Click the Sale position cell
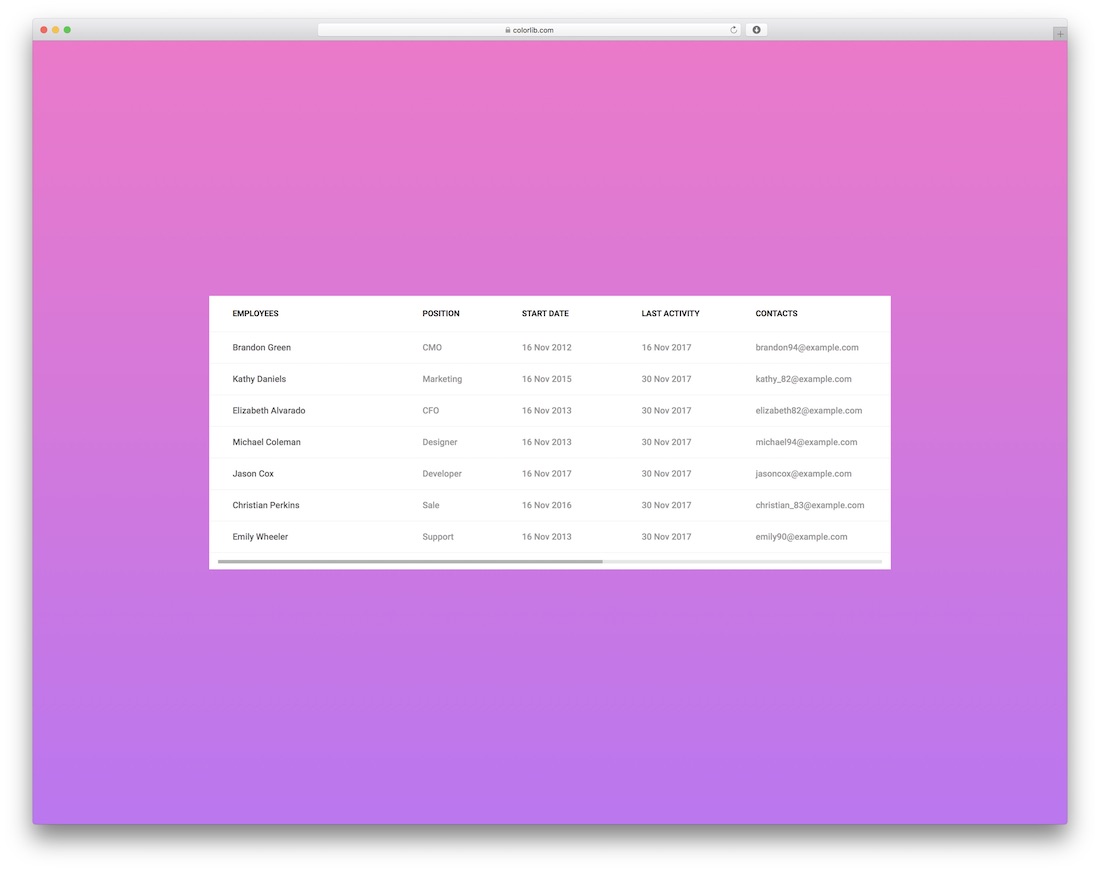 coord(431,506)
